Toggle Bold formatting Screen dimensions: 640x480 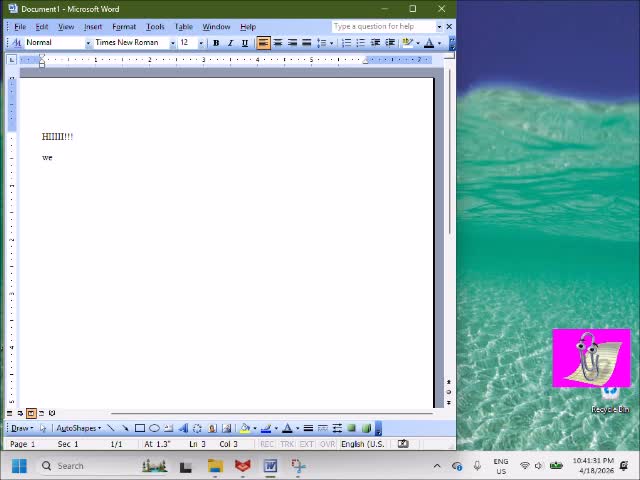click(x=216, y=43)
